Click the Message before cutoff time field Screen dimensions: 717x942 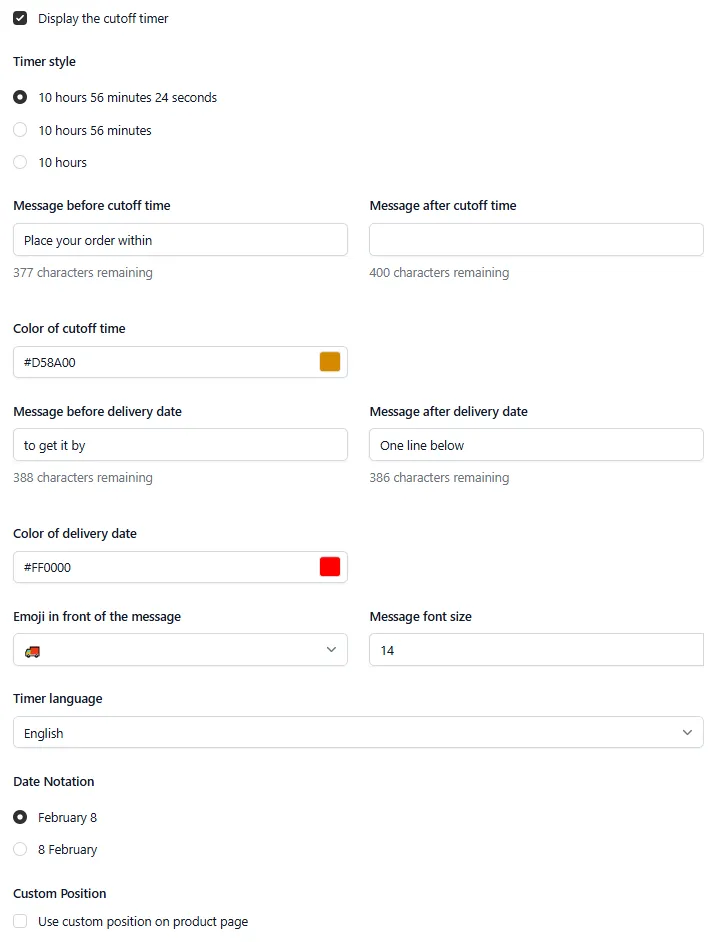click(x=180, y=240)
